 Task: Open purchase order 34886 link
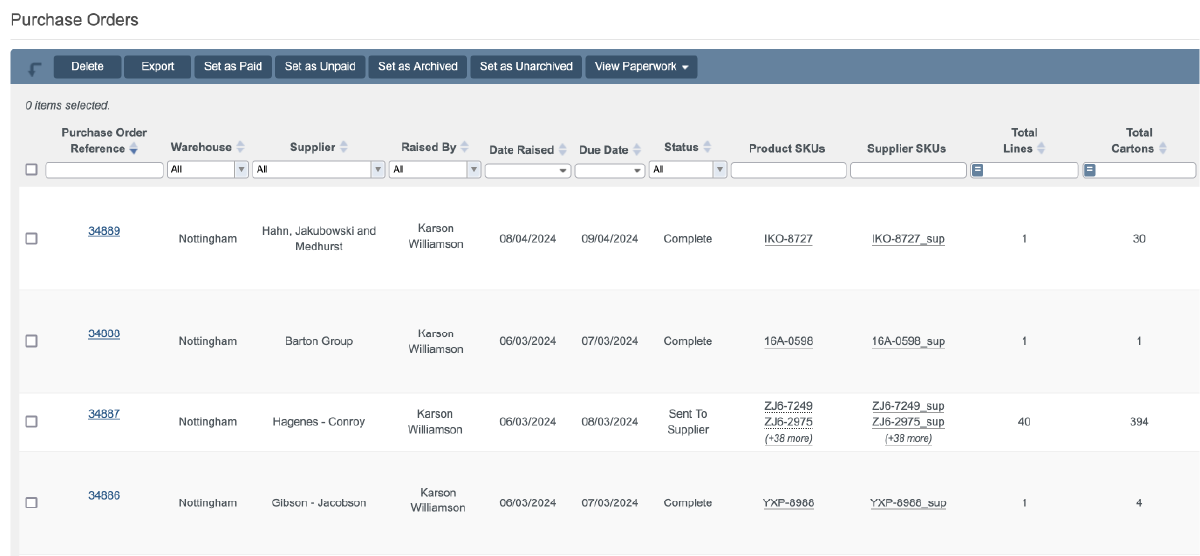[104, 495]
